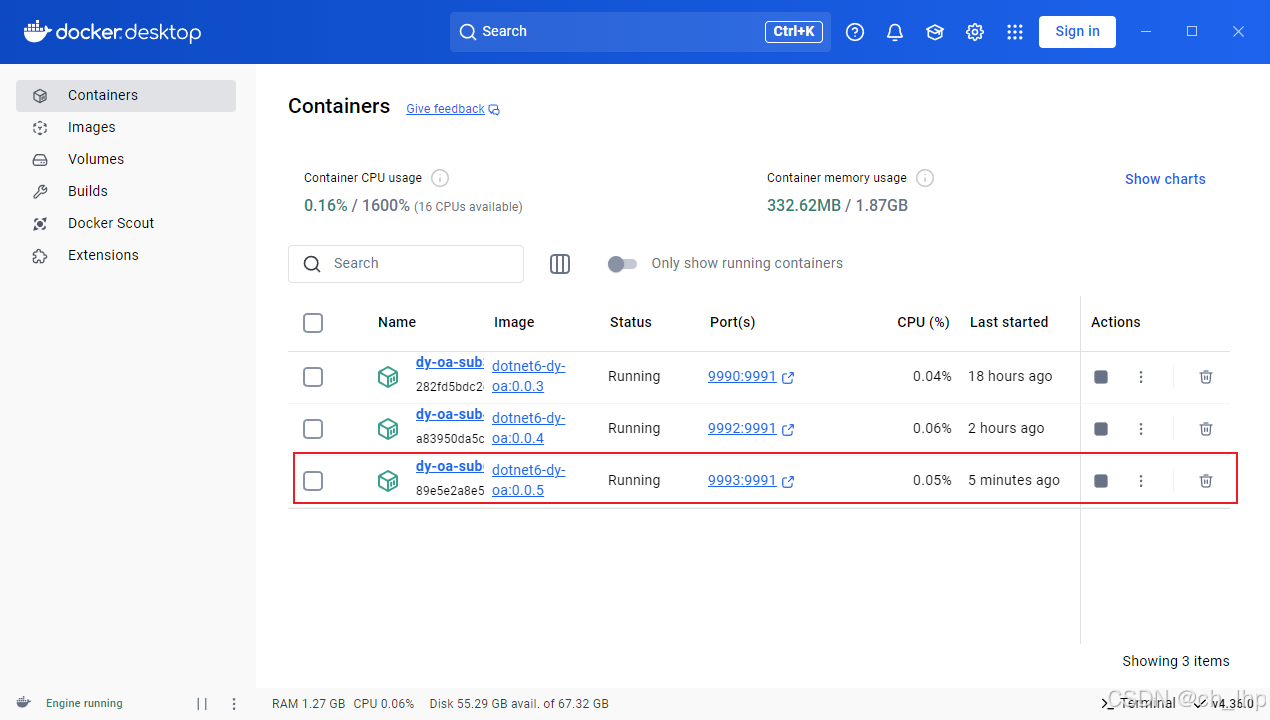Delete the oa:0.0.4 container with trash icon

coord(1206,429)
